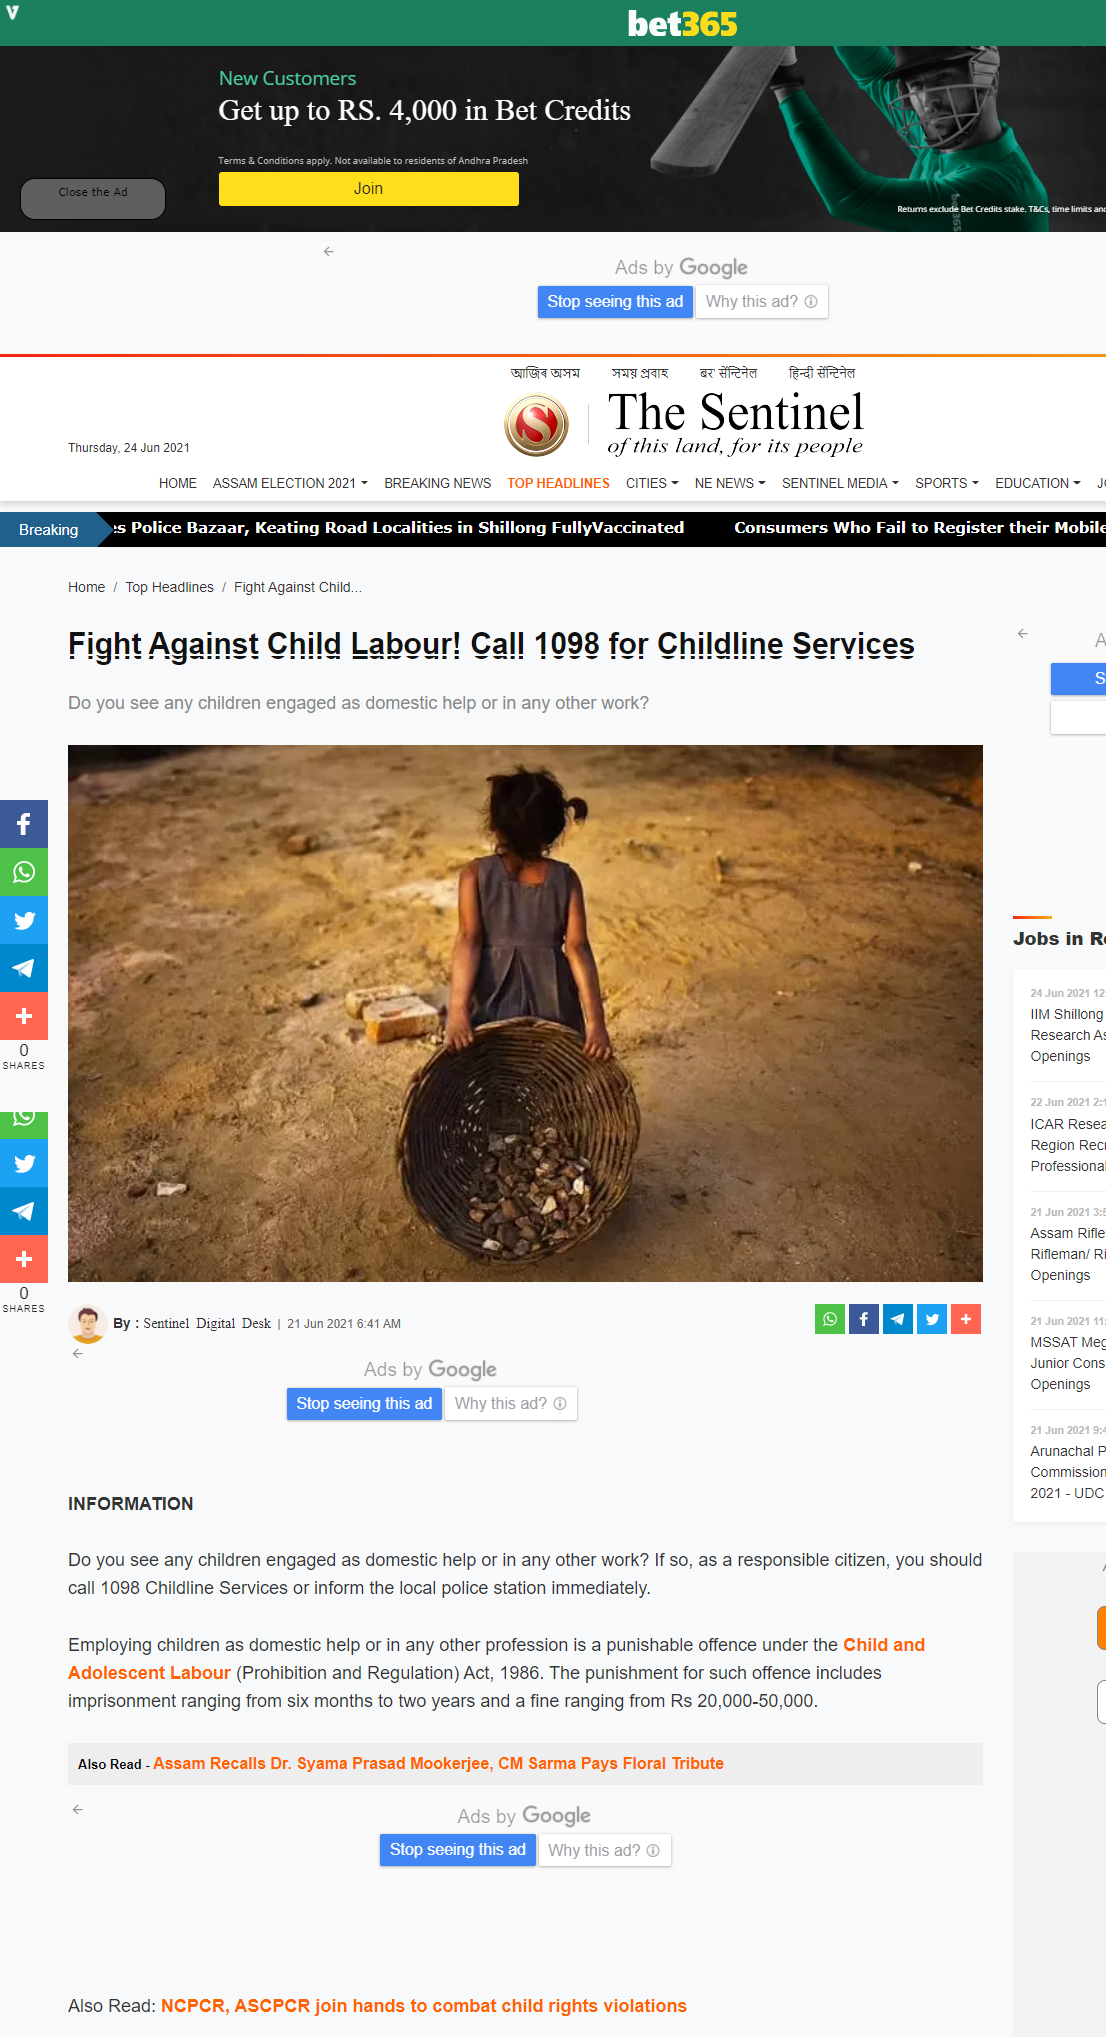Screen dimensions: 1106x2037
Task: Expand the Cities menu dropdown
Action: (x=652, y=483)
